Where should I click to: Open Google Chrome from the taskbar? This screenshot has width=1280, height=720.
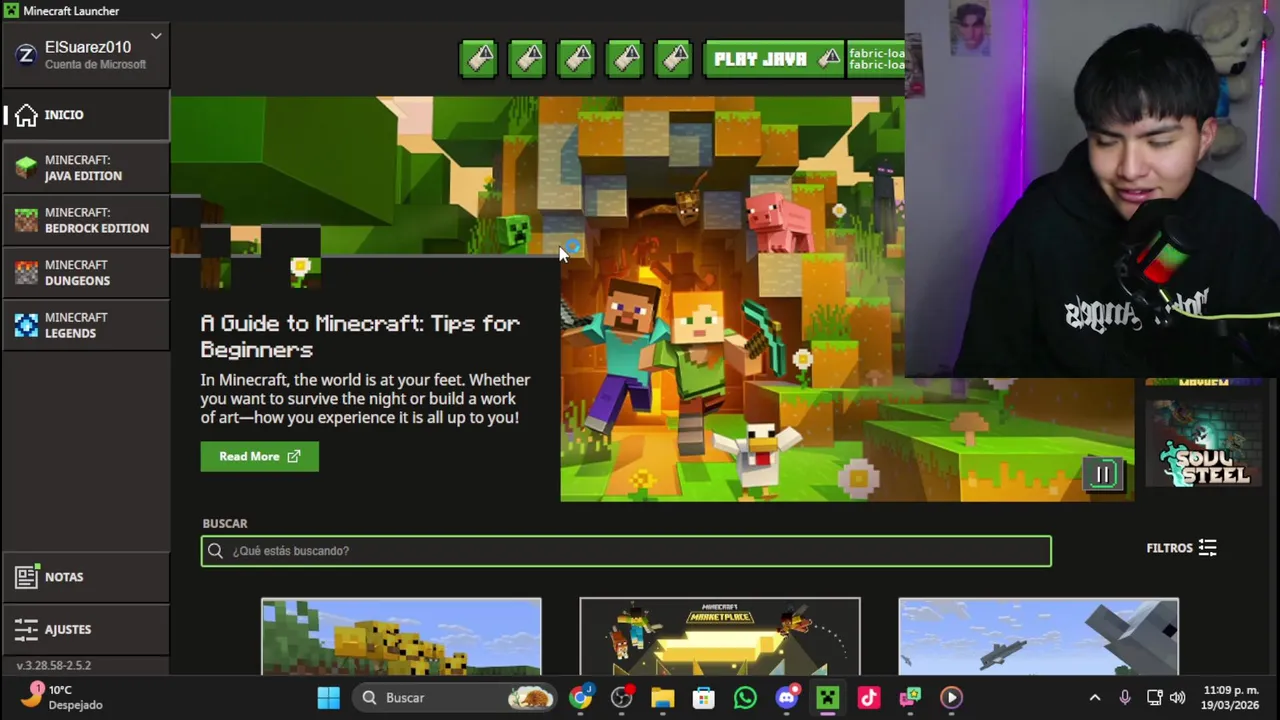580,698
